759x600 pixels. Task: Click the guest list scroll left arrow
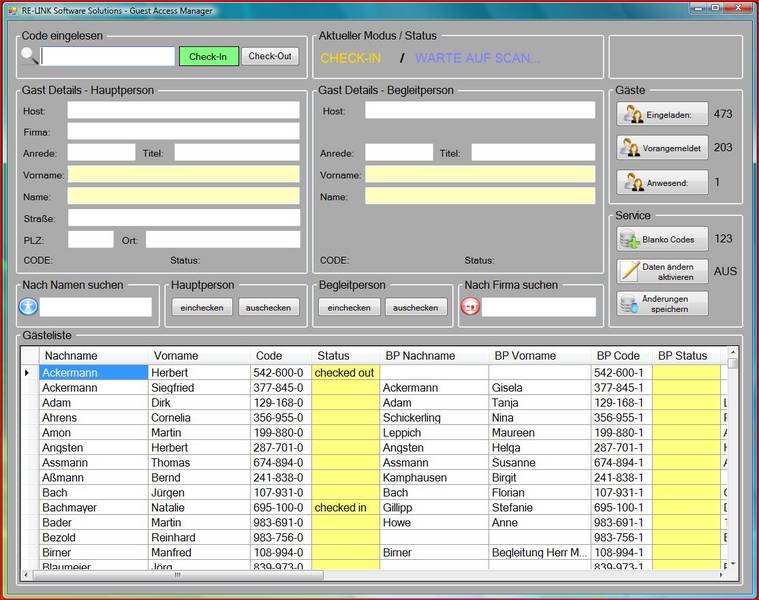tap(26, 575)
